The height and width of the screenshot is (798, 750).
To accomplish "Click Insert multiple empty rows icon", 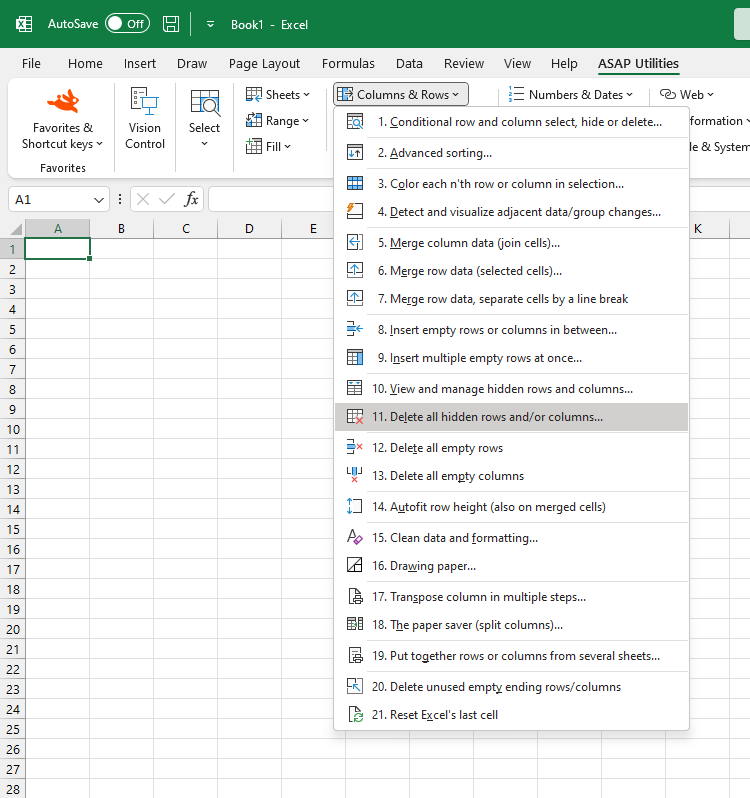I will [x=355, y=357].
